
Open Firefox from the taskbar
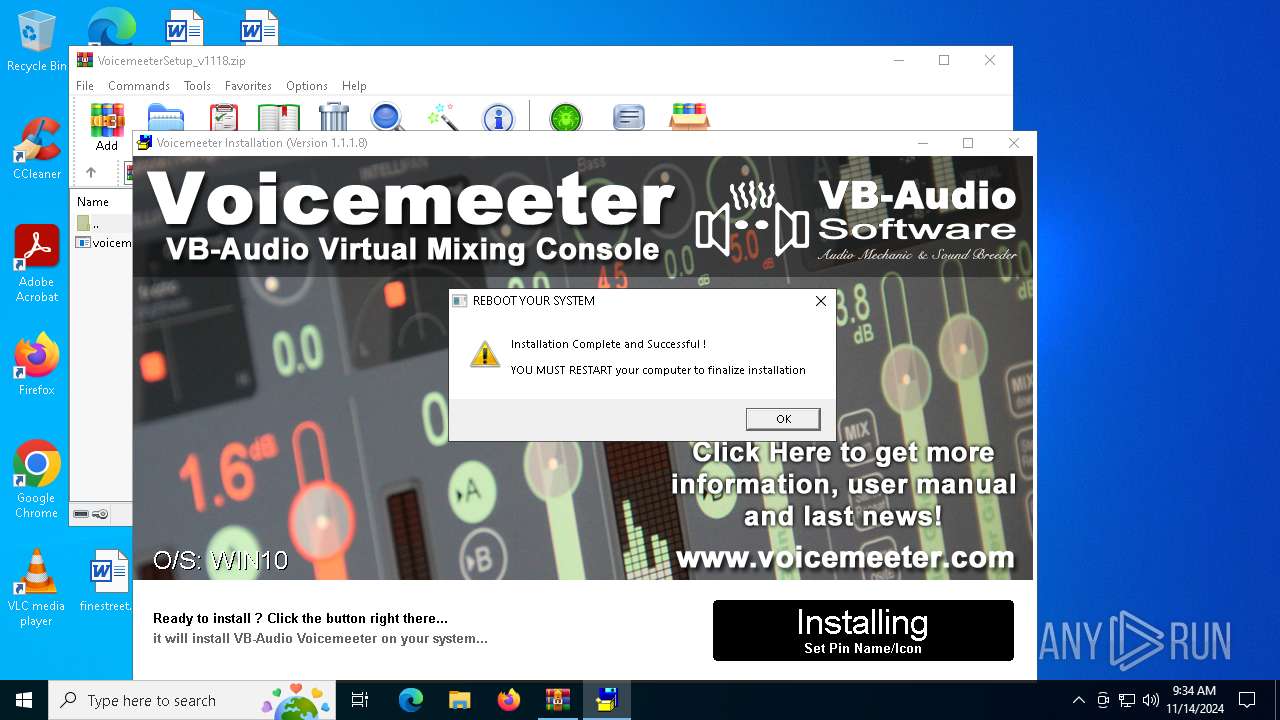(x=508, y=700)
